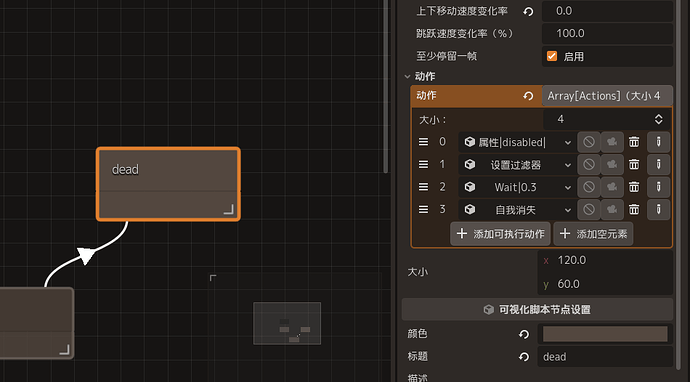Screen dimensions: 690x382
Task: Click the disable circle icon for 自我消失
Action: coord(589,209)
